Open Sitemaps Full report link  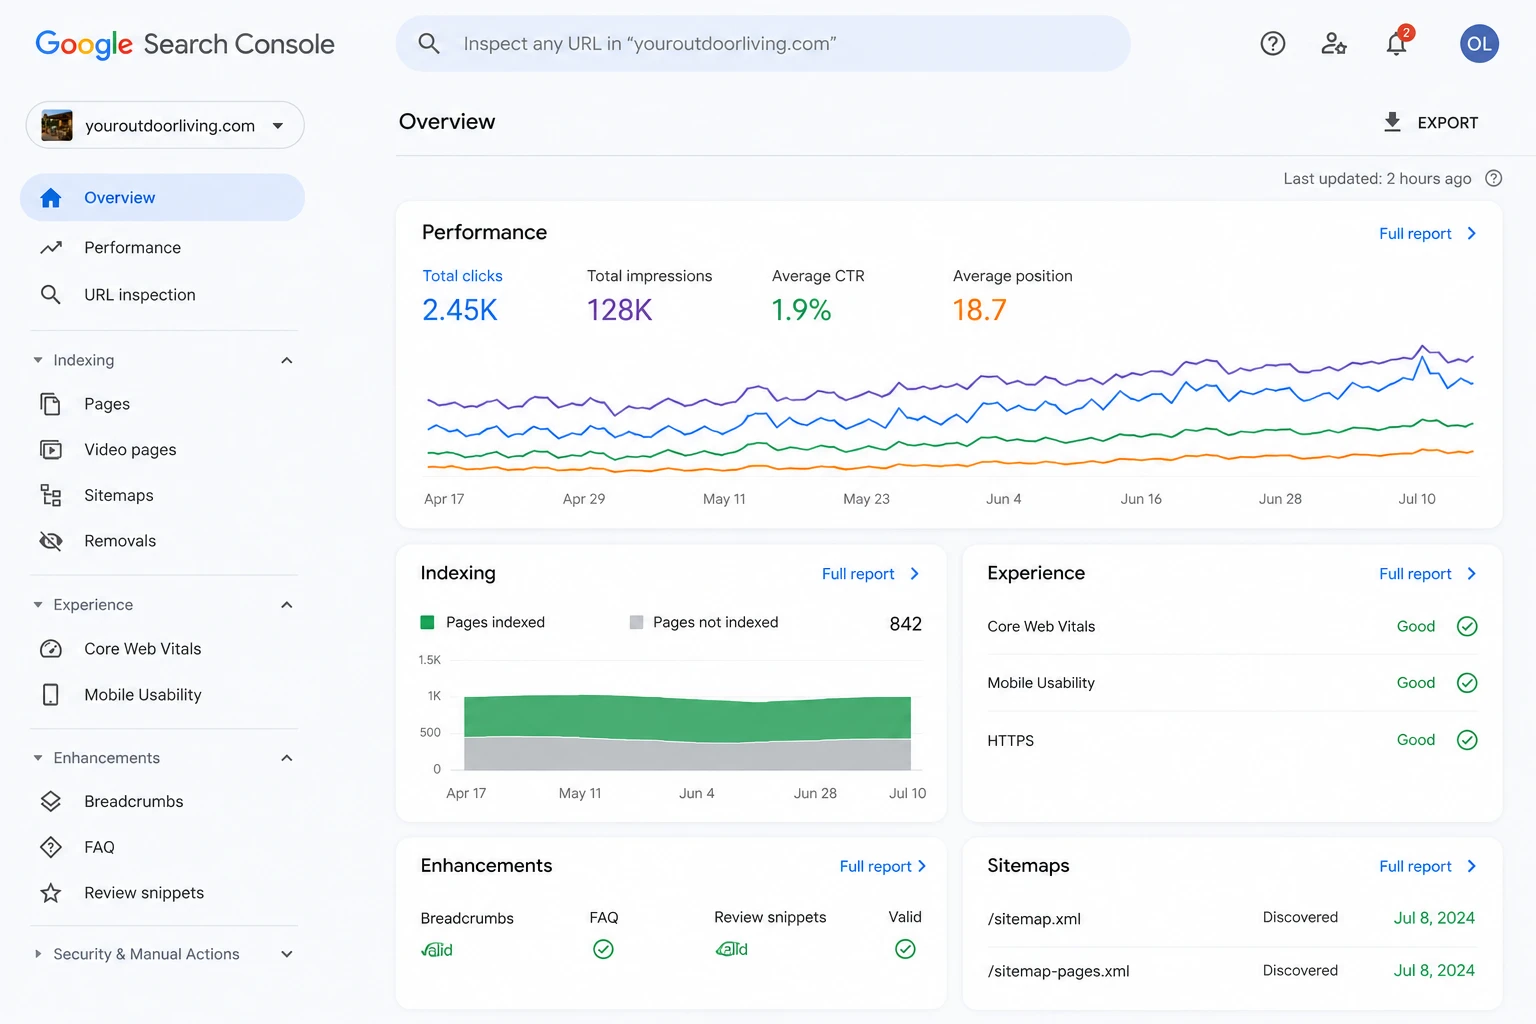coord(1427,866)
